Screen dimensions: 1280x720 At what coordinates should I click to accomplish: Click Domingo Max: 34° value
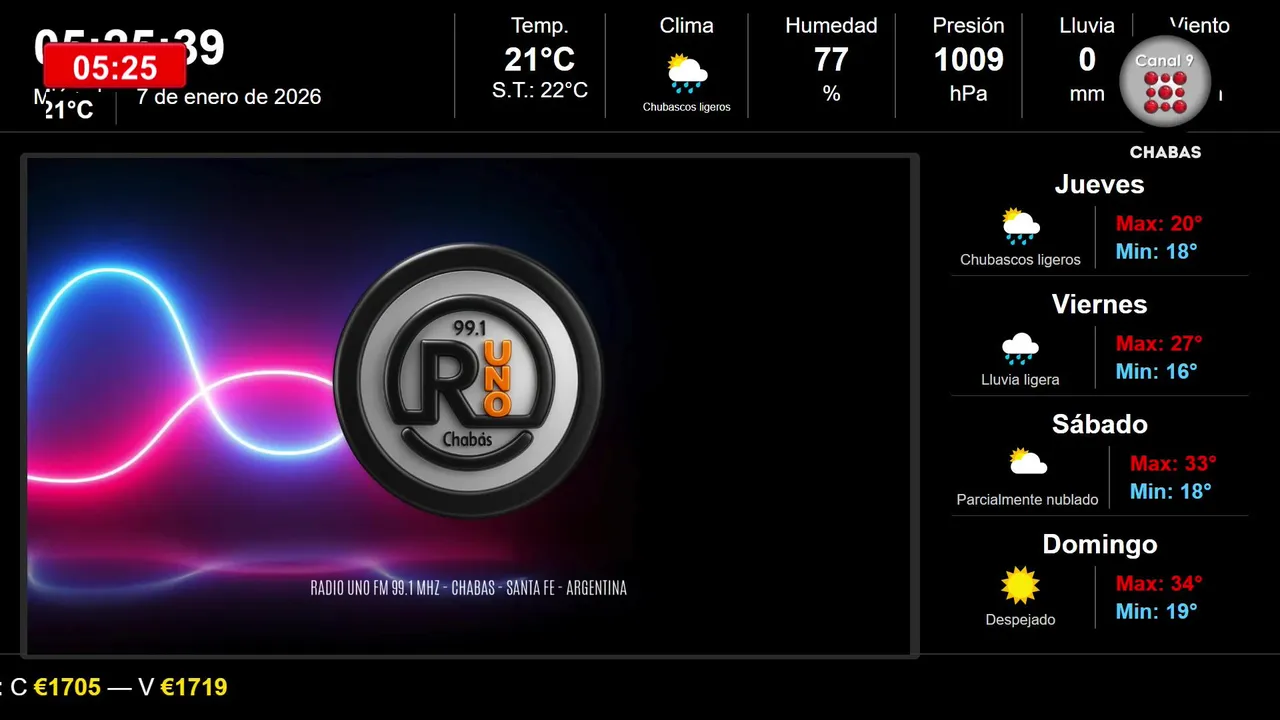pyautogui.click(x=1159, y=584)
